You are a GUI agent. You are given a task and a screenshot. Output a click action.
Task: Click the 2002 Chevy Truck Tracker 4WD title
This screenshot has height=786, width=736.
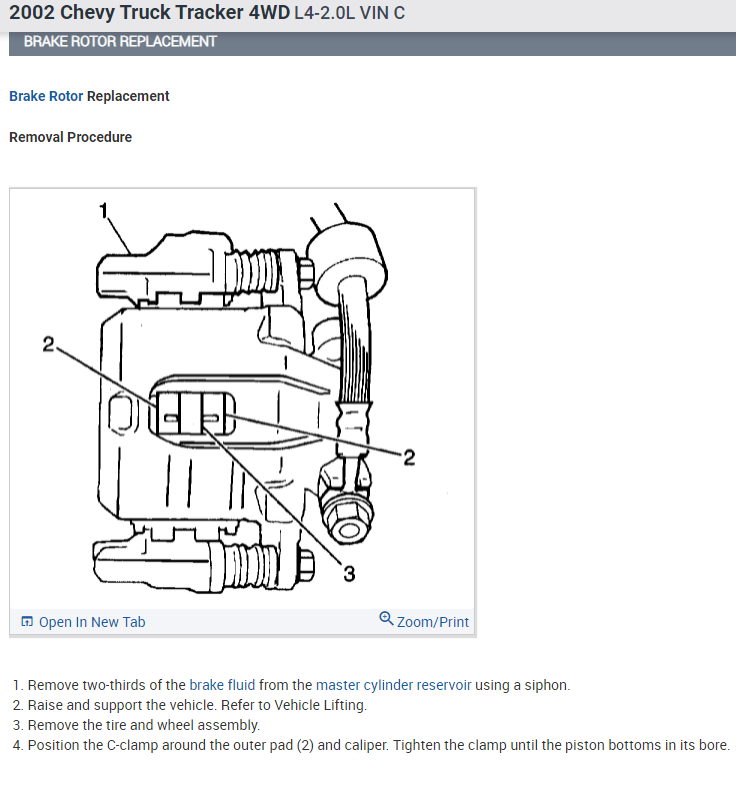click(149, 13)
